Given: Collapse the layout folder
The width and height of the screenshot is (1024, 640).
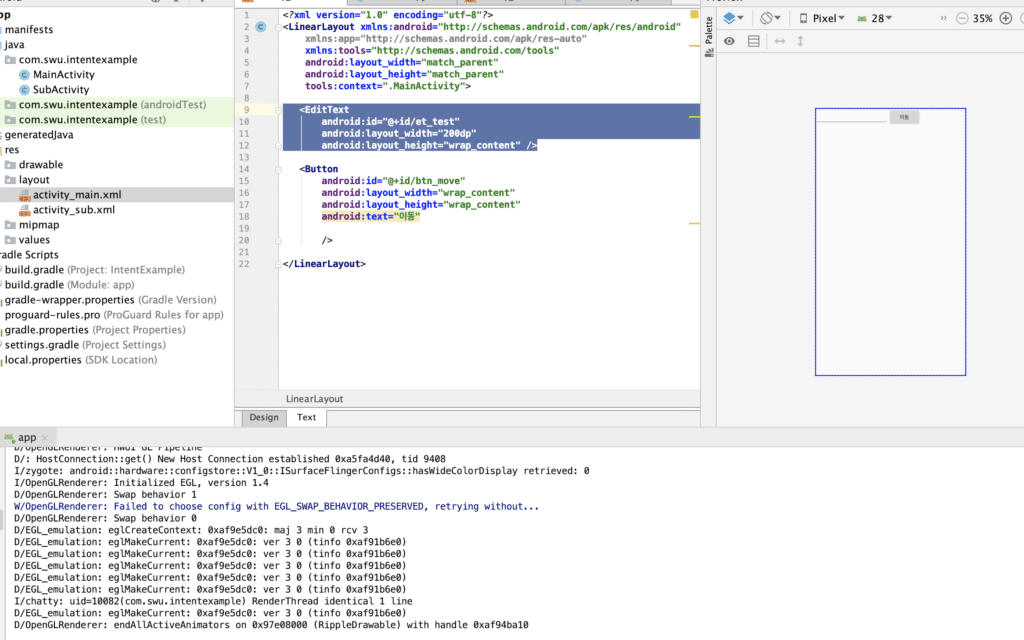Looking at the screenshot, I should point(34,180).
